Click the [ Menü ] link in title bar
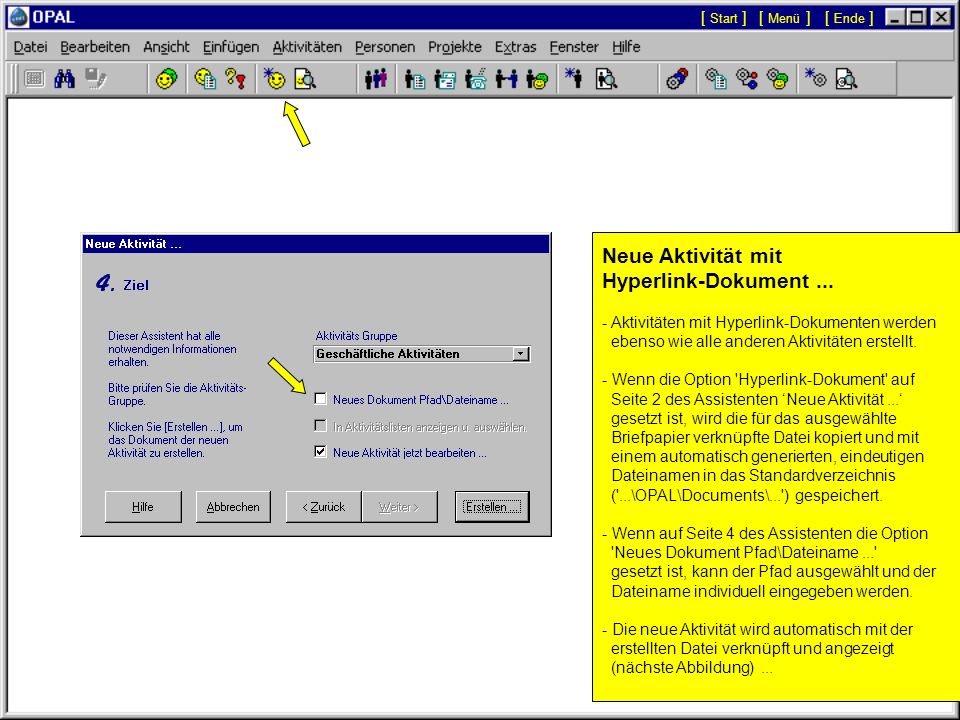 tap(784, 18)
